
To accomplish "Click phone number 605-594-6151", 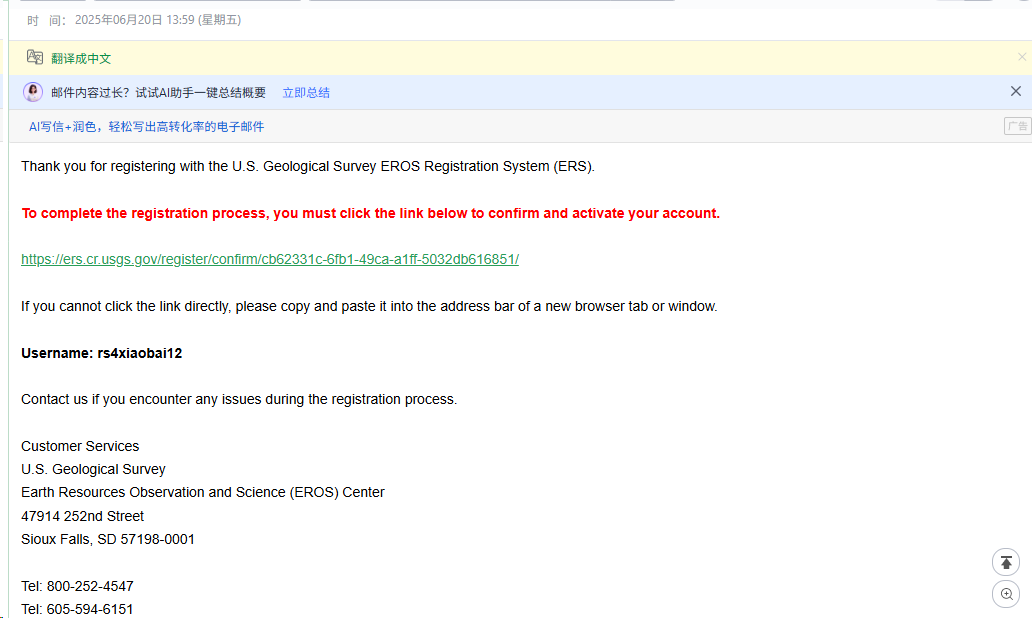I will point(90,609).
